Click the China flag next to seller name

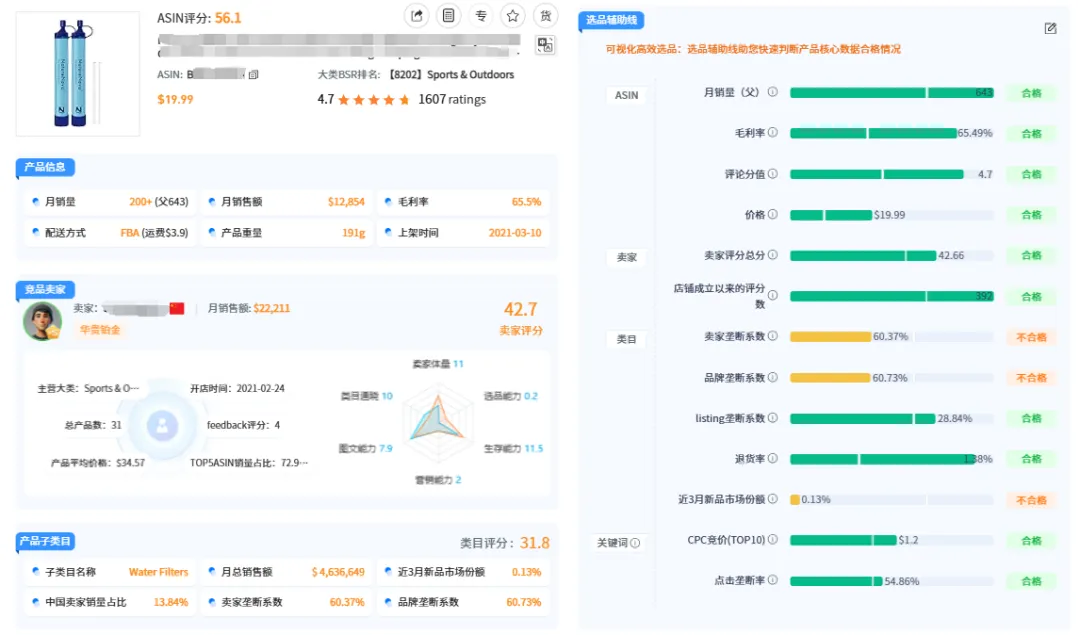click(177, 309)
